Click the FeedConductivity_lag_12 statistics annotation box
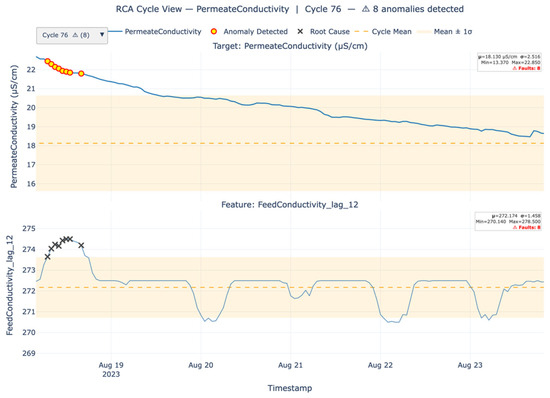 click(509, 222)
